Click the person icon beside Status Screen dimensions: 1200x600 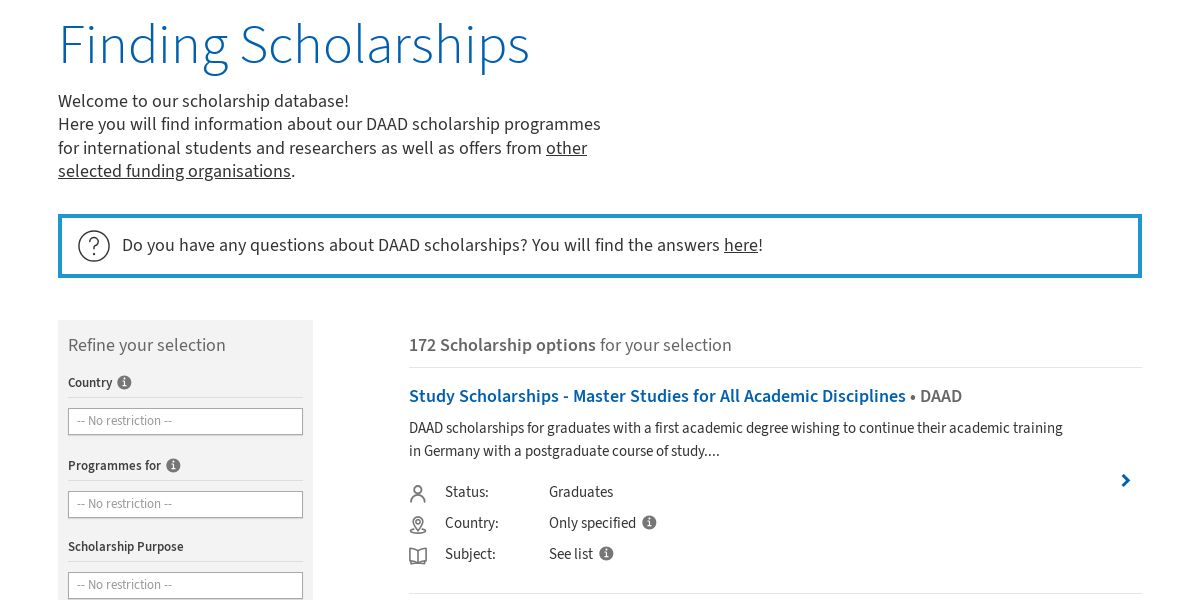click(x=418, y=493)
